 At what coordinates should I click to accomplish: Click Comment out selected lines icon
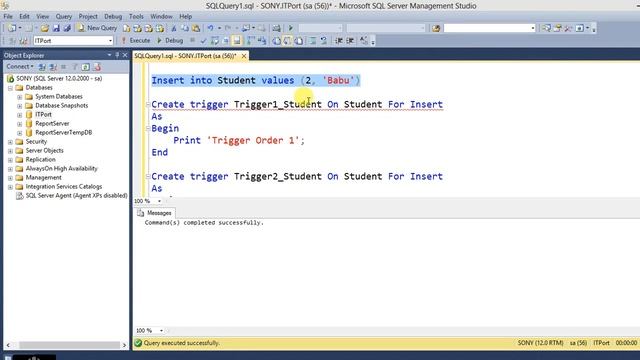pos(313,40)
